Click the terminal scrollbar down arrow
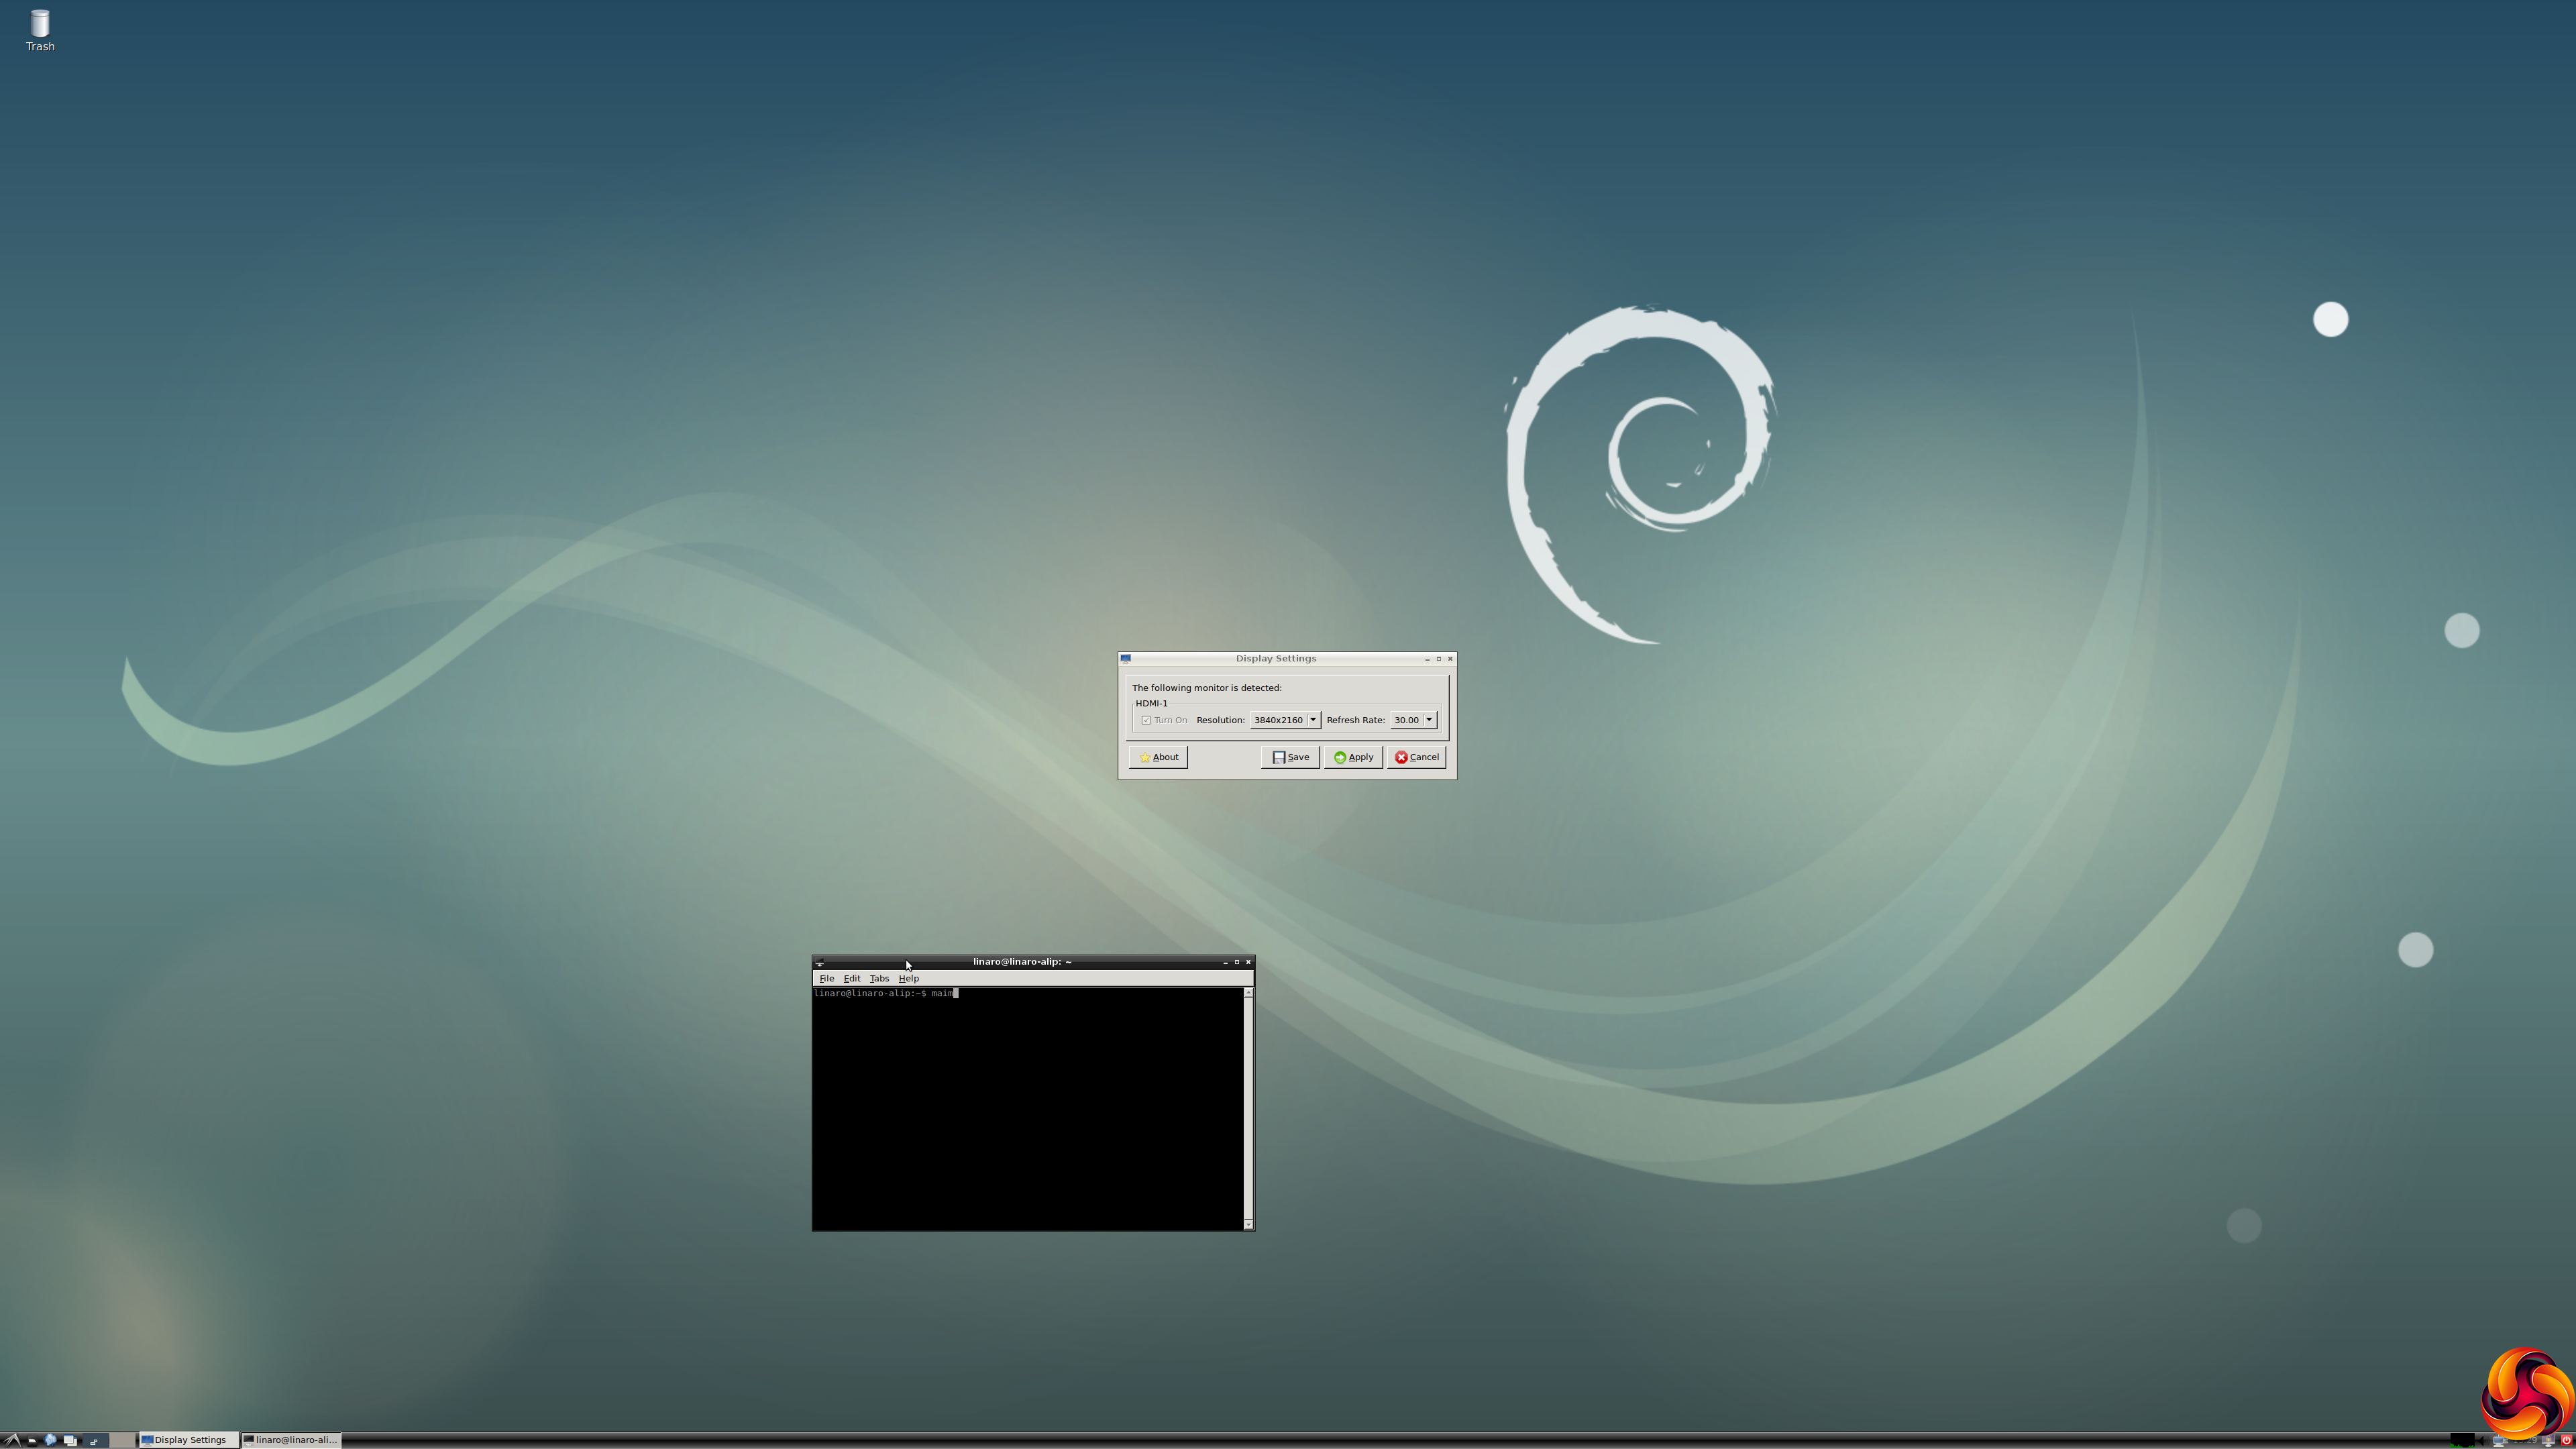The width and height of the screenshot is (2576, 1449). point(1248,1224)
